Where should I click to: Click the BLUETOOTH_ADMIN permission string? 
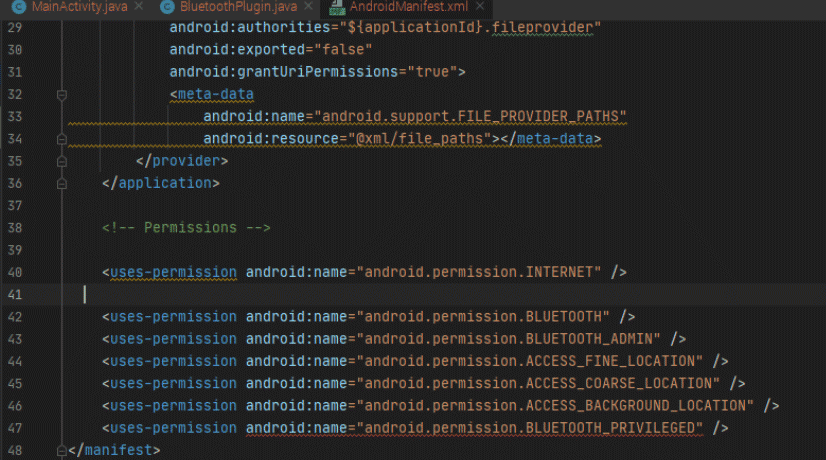(x=508, y=339)
